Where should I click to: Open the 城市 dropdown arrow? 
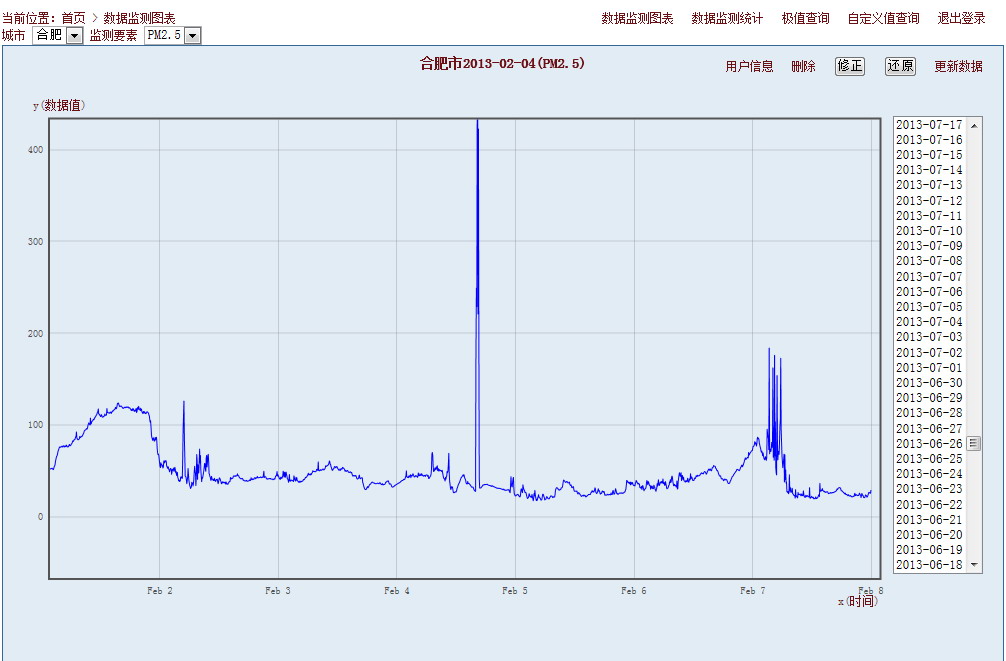coord(74,35)
